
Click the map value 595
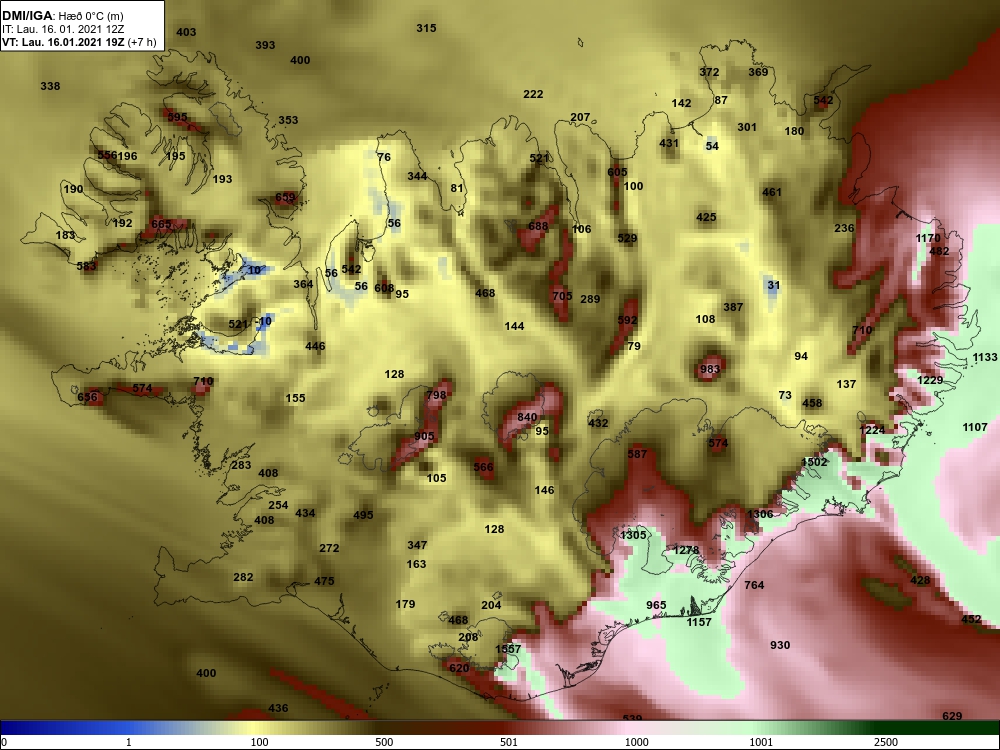click(x=177, y=117)
